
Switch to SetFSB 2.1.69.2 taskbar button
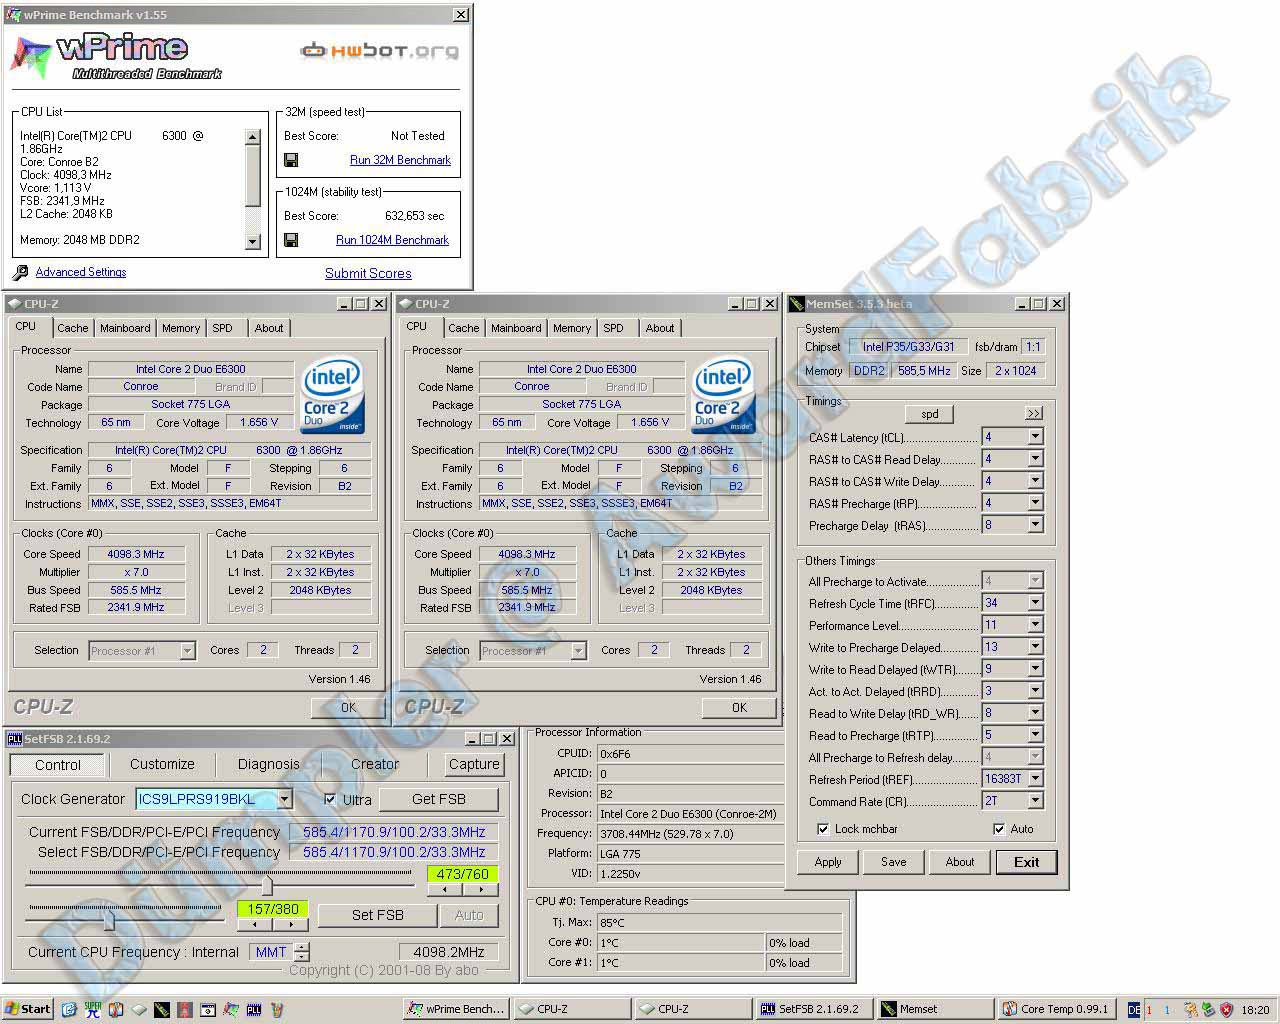[815, 1009]
